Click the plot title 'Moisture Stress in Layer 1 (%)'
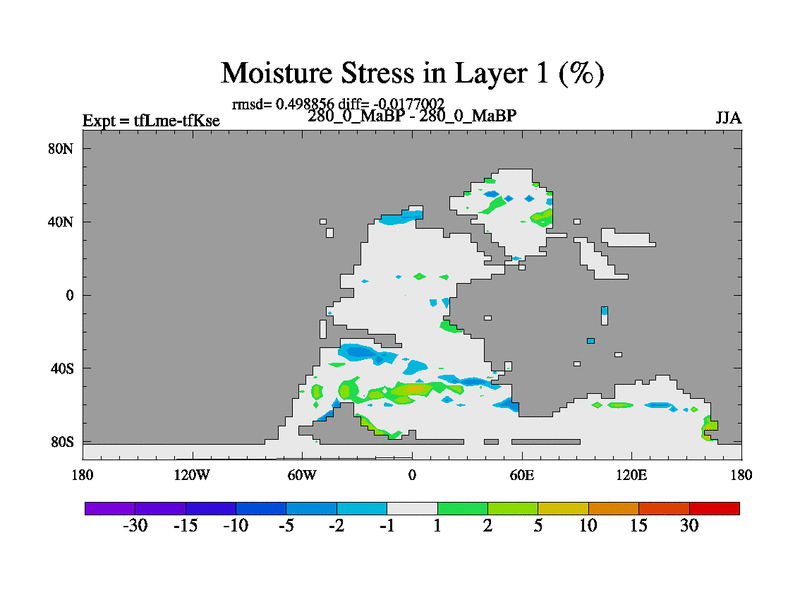This screenshot has height=600, width=800. [x=412, y=73]
